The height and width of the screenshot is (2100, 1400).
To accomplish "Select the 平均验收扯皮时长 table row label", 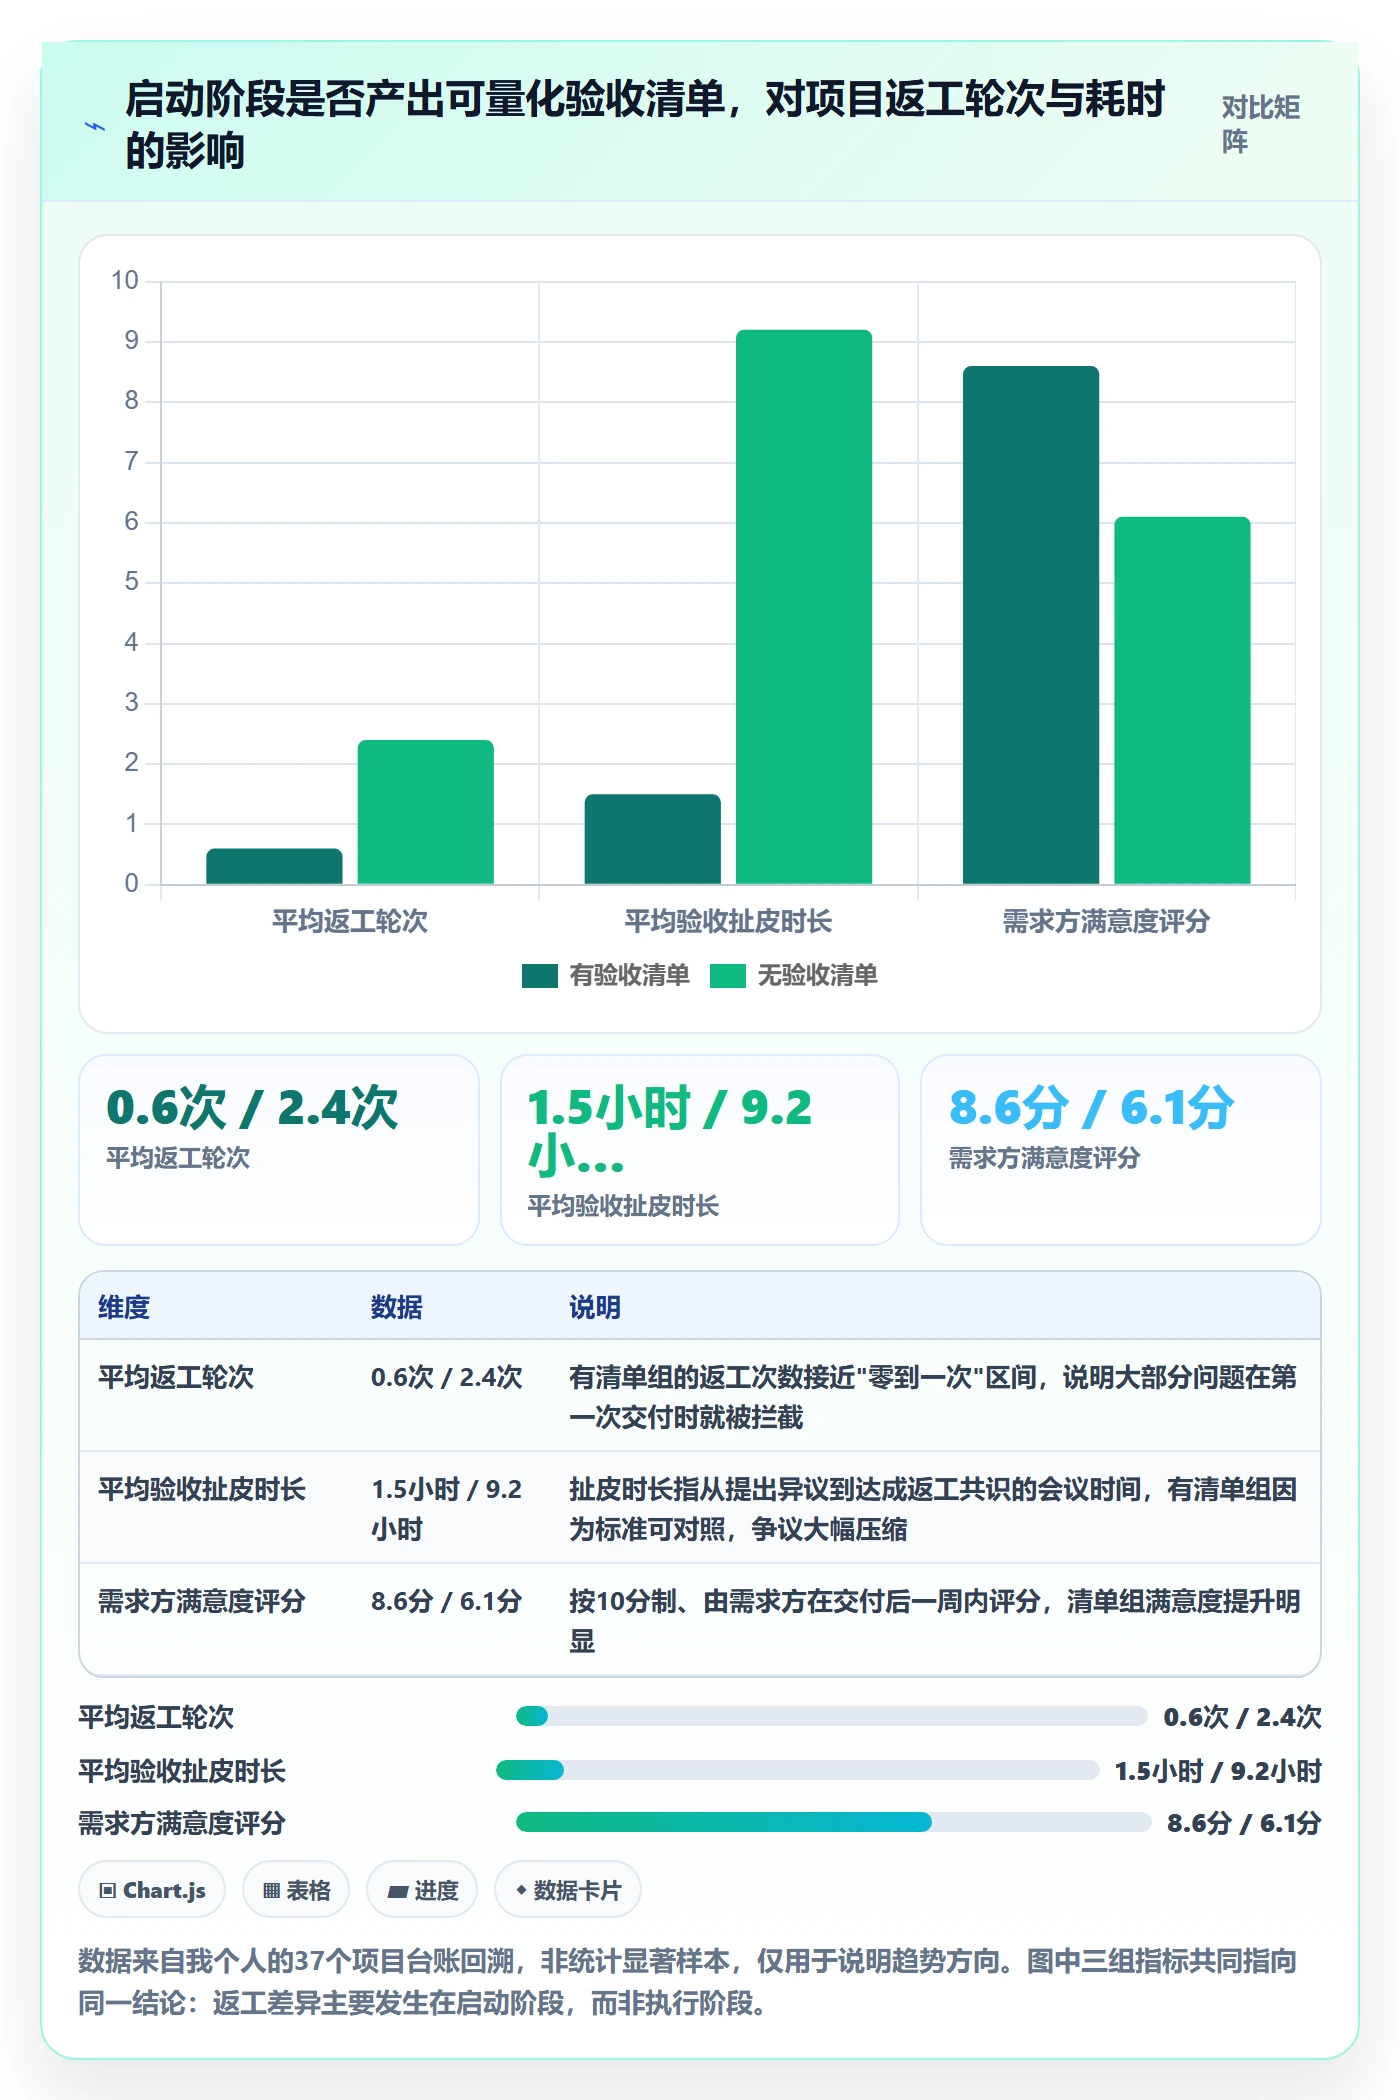I will point(202,1489).
